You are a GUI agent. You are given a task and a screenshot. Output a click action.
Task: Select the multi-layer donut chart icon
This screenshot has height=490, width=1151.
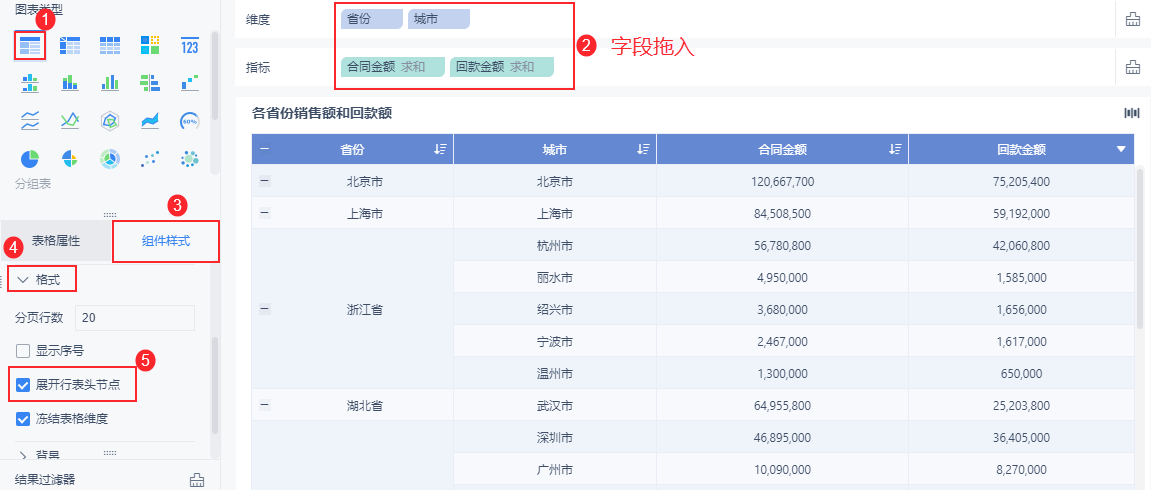click(x=110, y=158)
